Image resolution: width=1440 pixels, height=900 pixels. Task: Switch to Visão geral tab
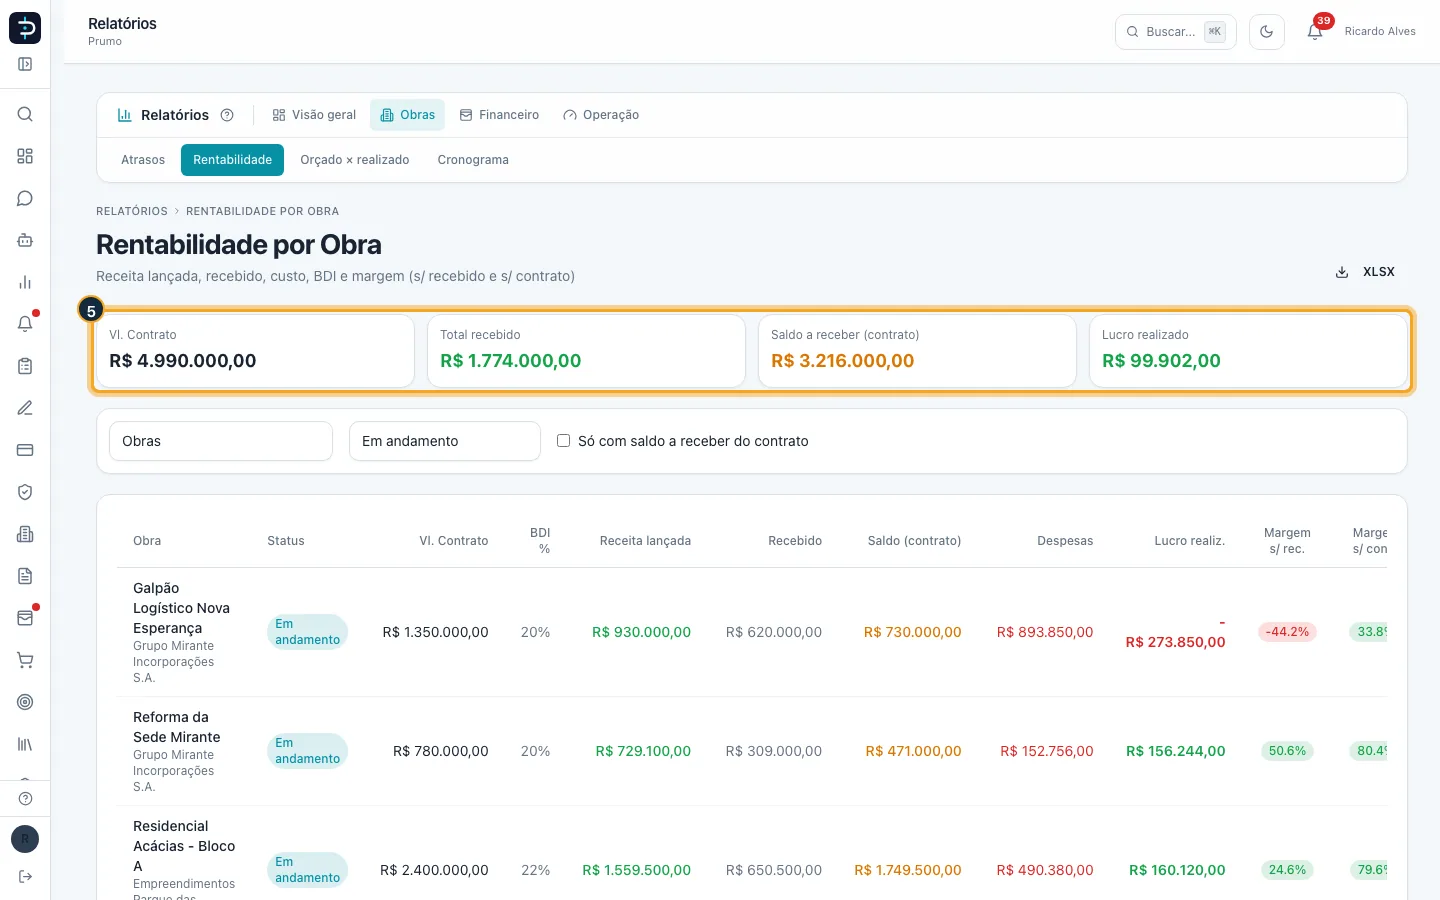(x=314, y=115)
